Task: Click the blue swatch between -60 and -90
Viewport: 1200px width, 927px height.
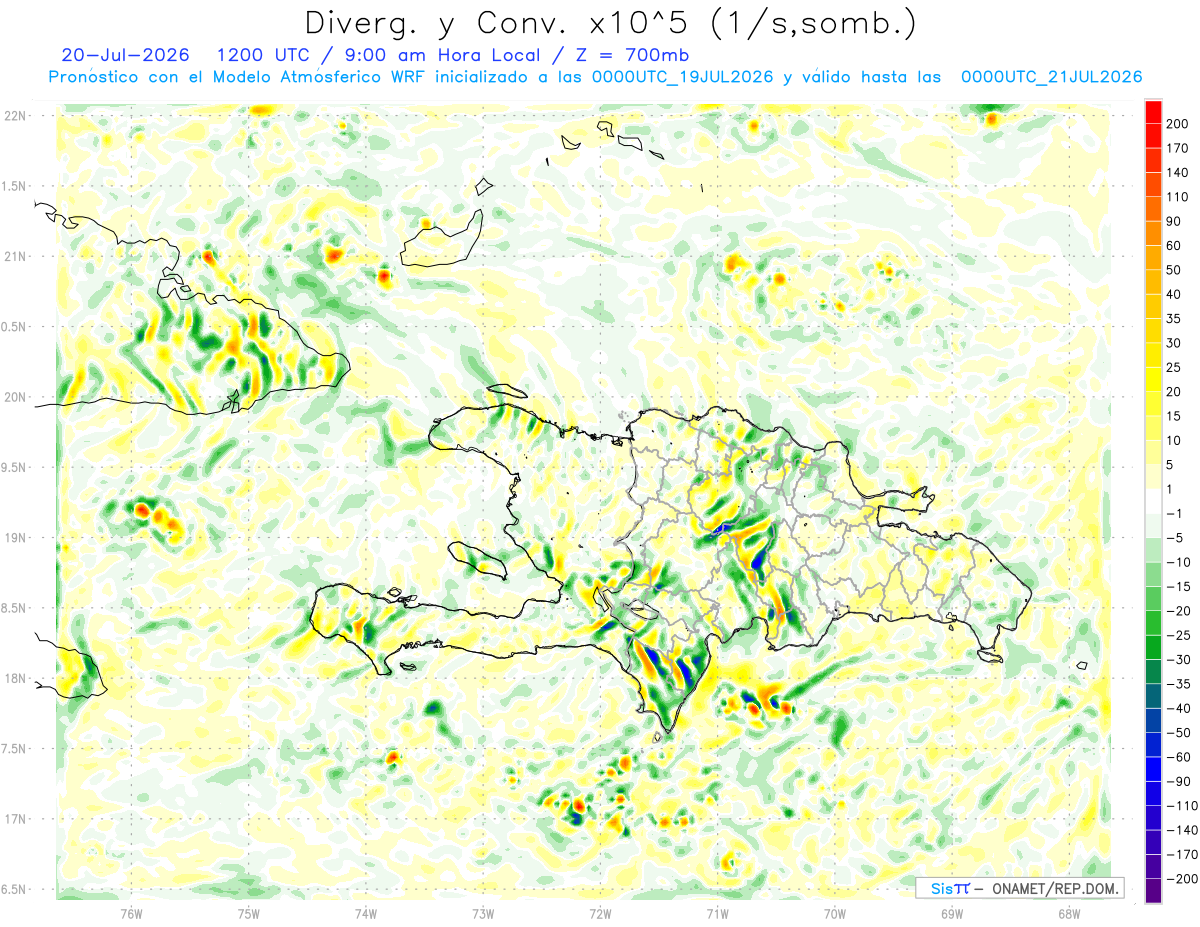Action: point(1153,769)
